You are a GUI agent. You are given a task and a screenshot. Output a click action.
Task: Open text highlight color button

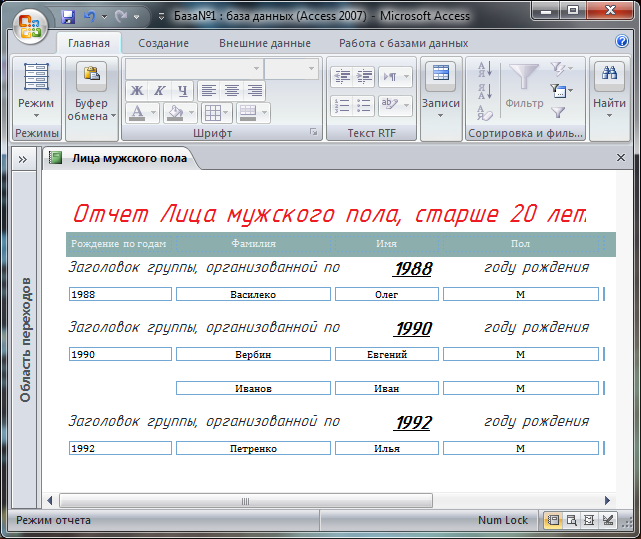click(x=395, y=106)
